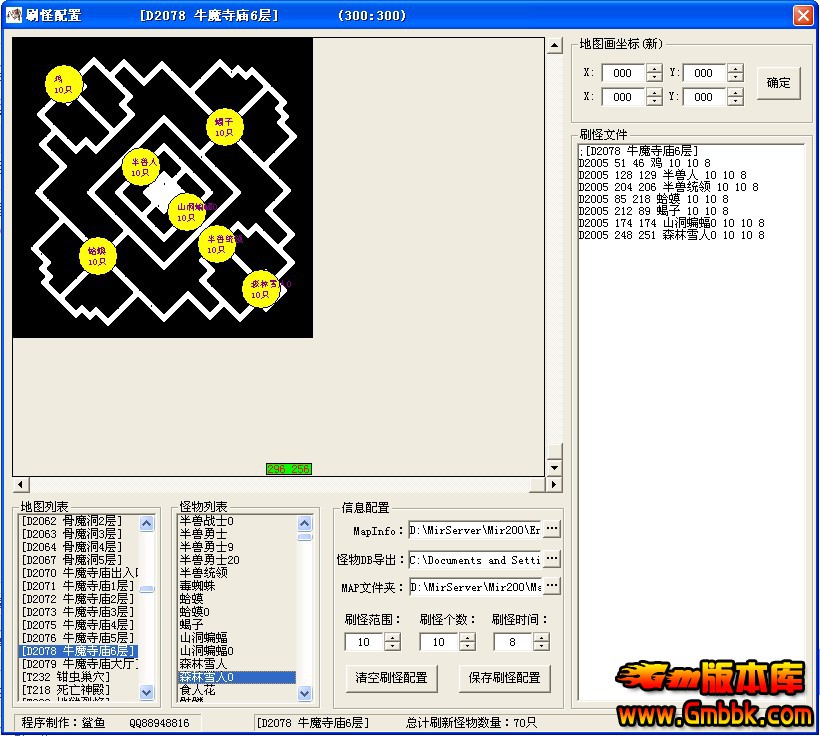The width and height of the screenshot is (820, 736).
Task: Select [D2072 牛魔寺庙2层] in map list
Action: click(79, 599)
